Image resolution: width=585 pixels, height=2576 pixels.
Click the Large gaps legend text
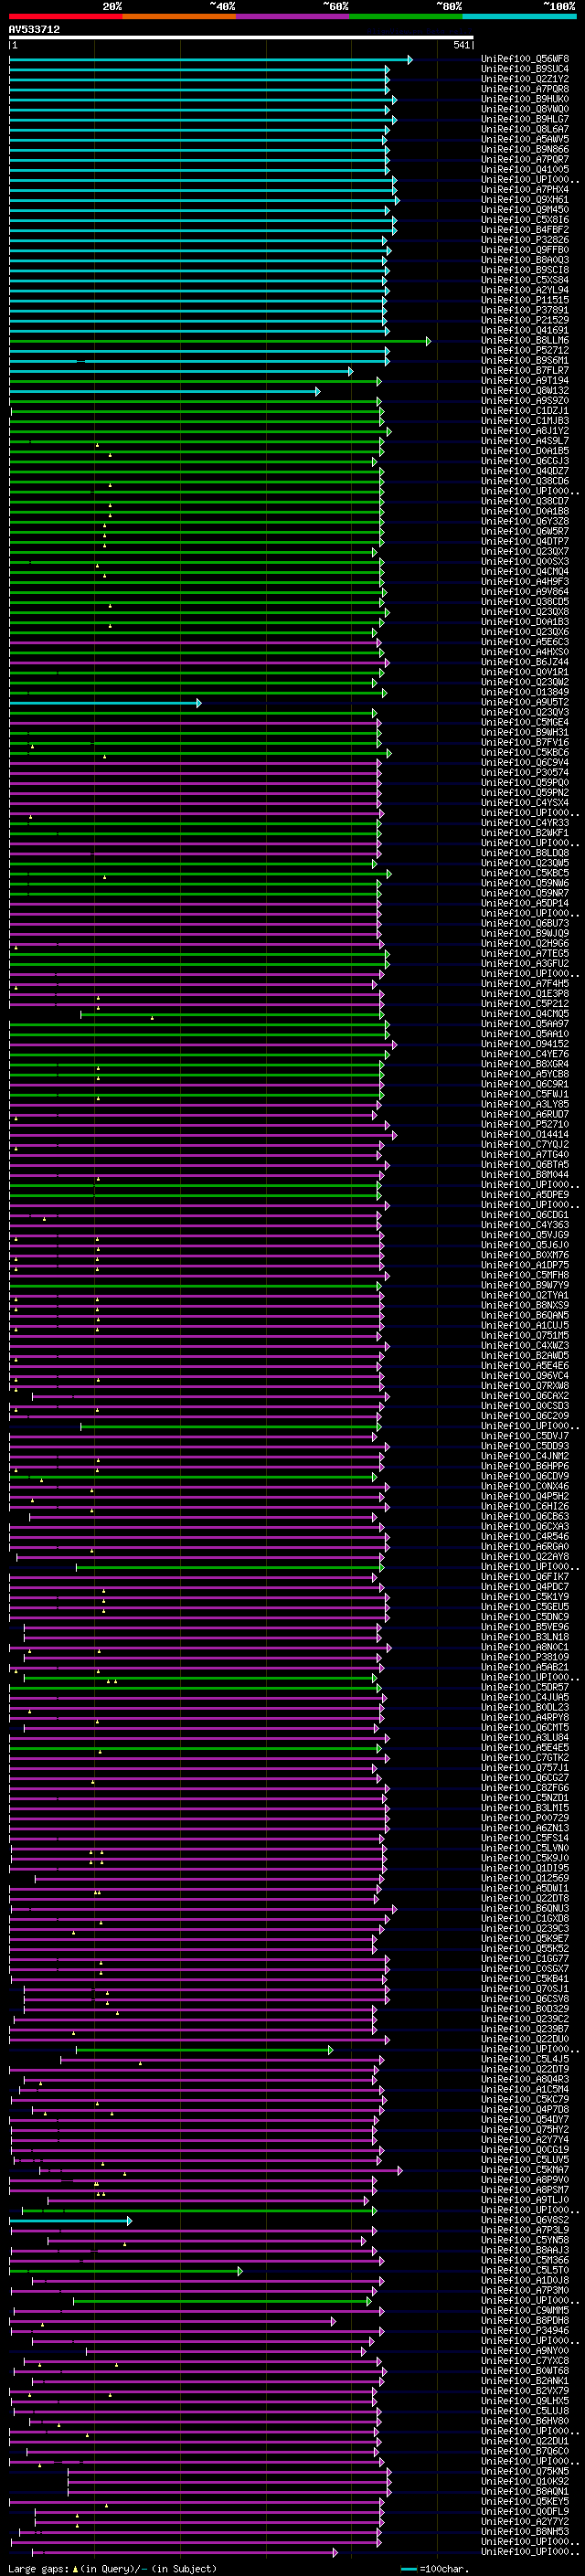[112, 2569]
